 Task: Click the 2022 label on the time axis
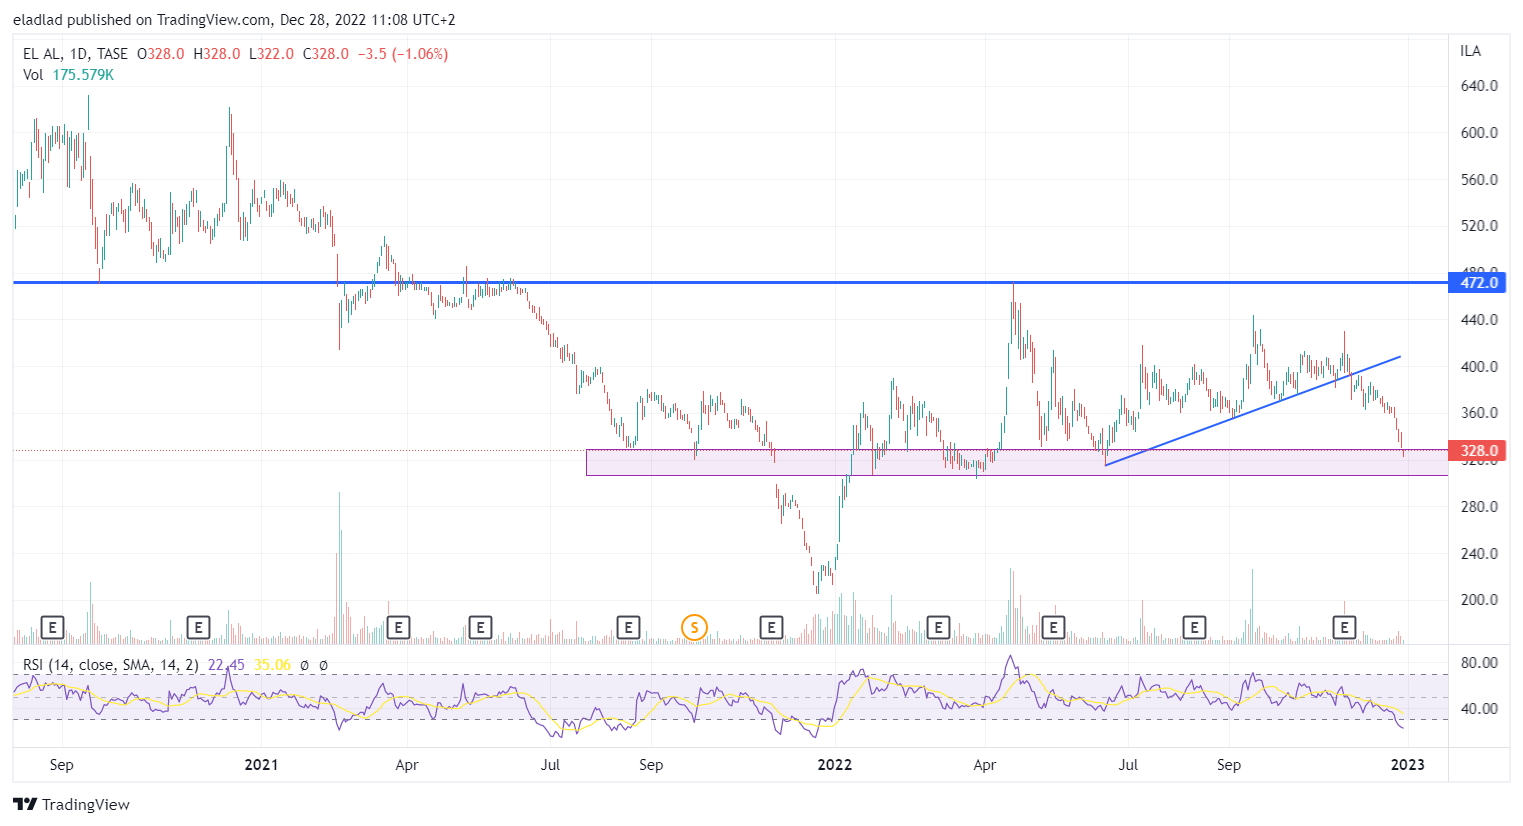(835, 765)
